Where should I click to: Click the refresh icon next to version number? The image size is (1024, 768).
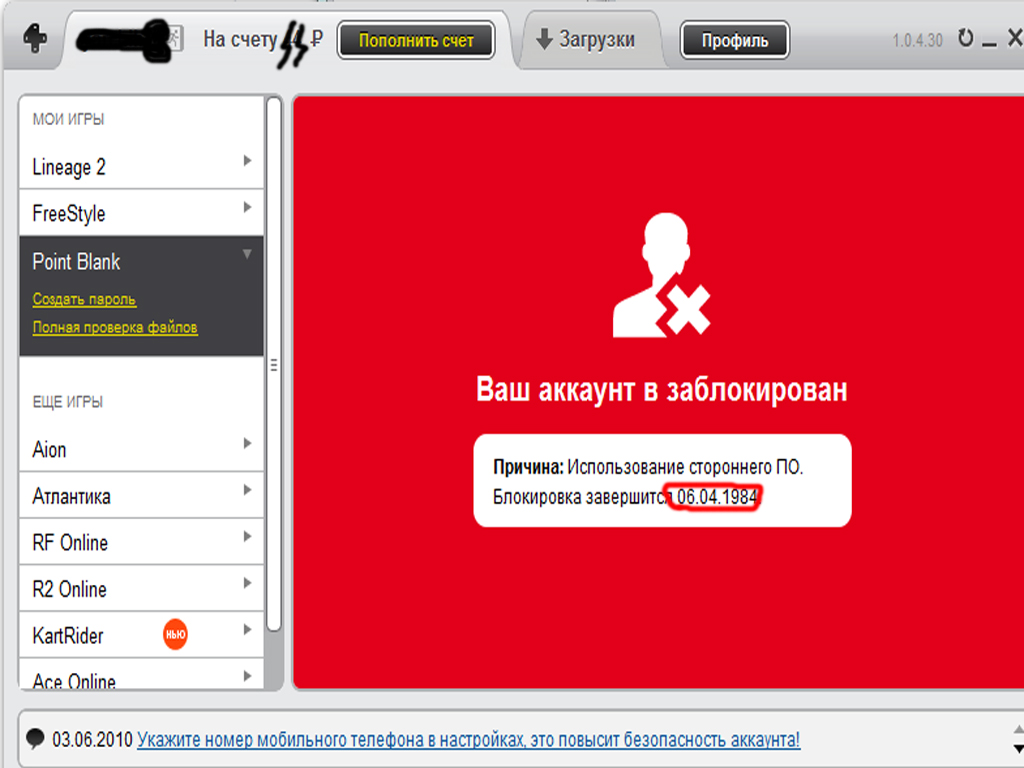[x=965, y=39]
